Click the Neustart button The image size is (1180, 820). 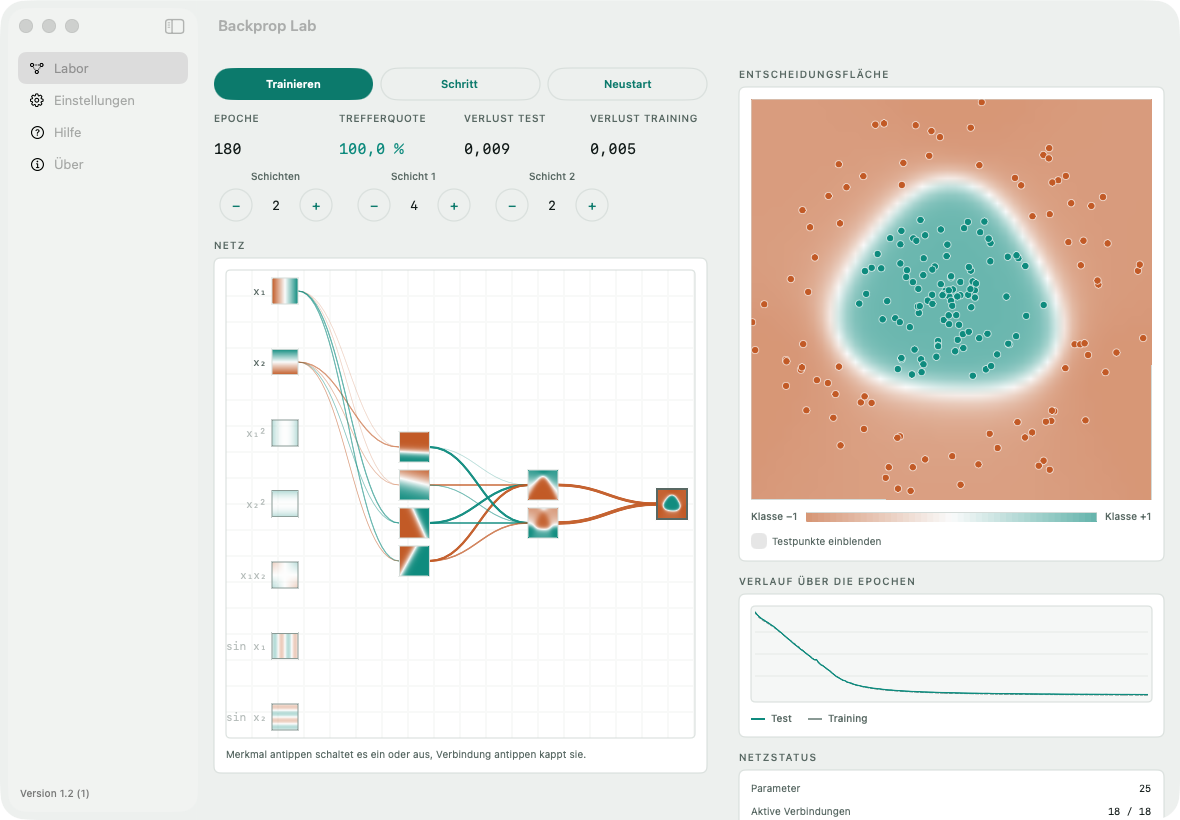[x=628, y=84]
